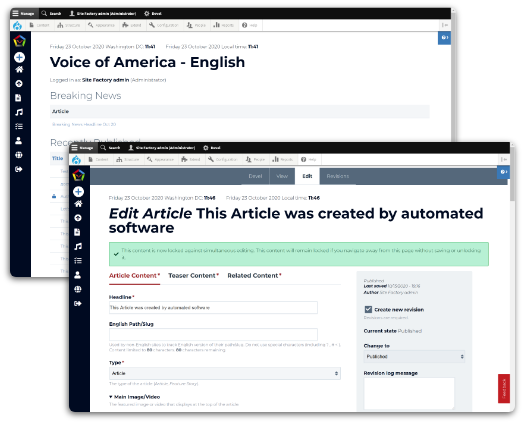Open People menu in Edit Article window

255,159
